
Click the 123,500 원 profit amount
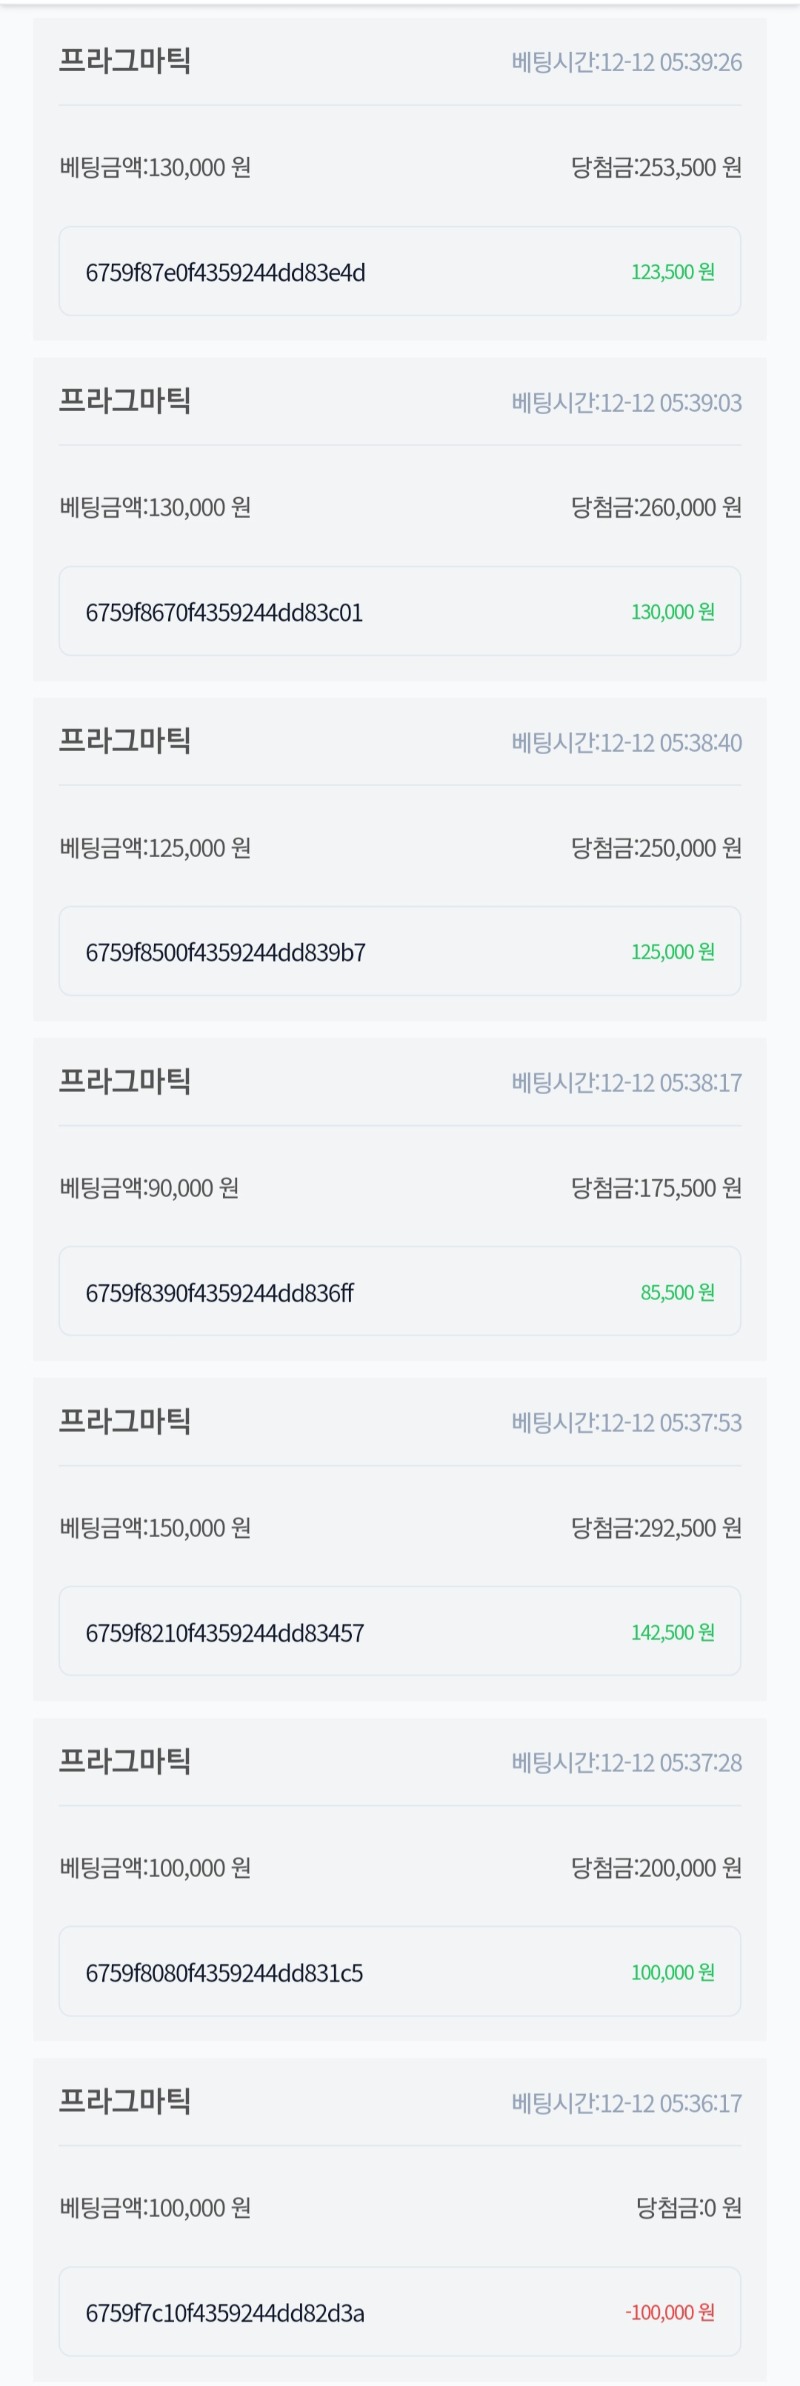tap(672, 272)
